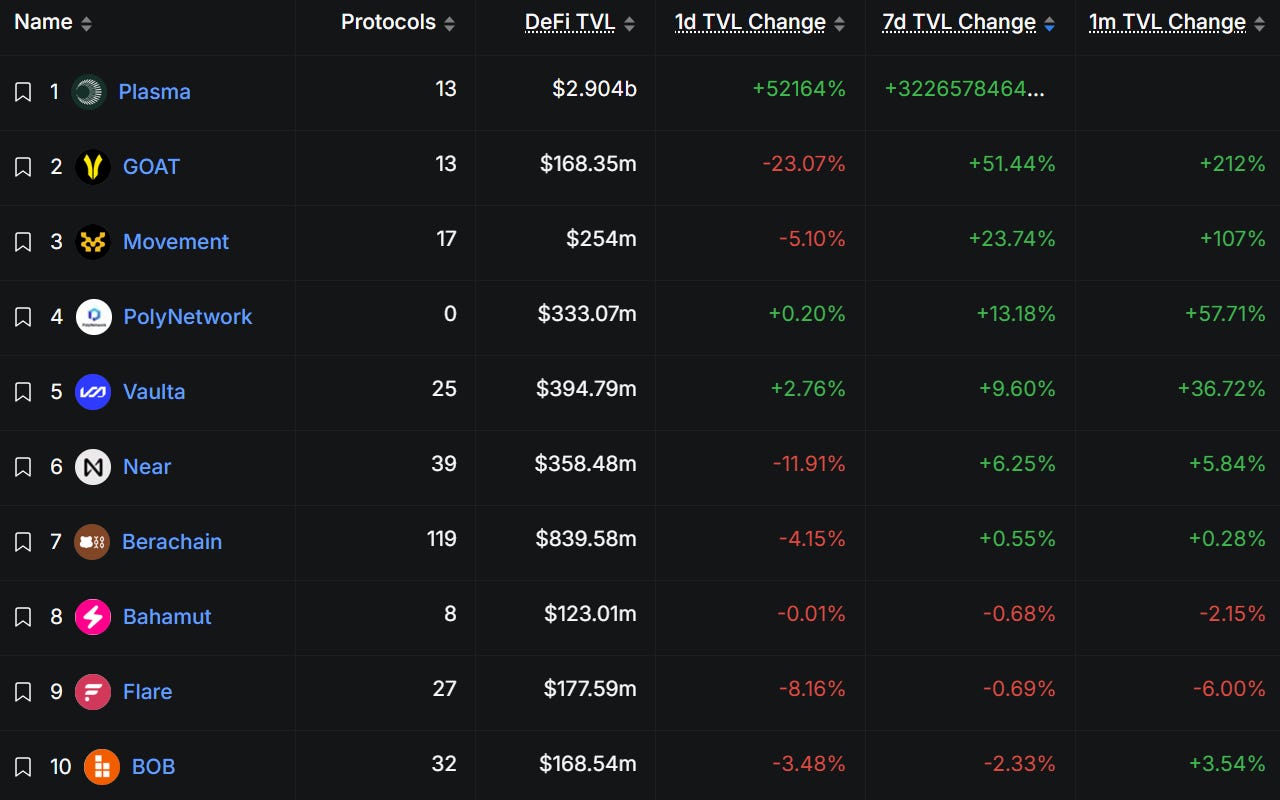Image resolution: width=1280 pixels, height=800 pixels.
Task: Bookmark the Bahamut chain row
Action: [23, 617]
